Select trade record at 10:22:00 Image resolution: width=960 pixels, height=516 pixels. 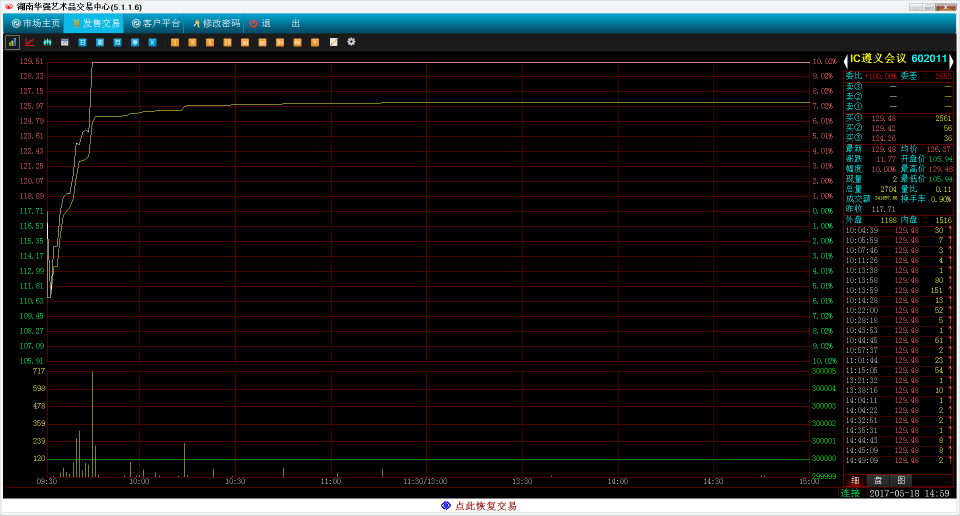pyautogui.click(x=899, y=310)
